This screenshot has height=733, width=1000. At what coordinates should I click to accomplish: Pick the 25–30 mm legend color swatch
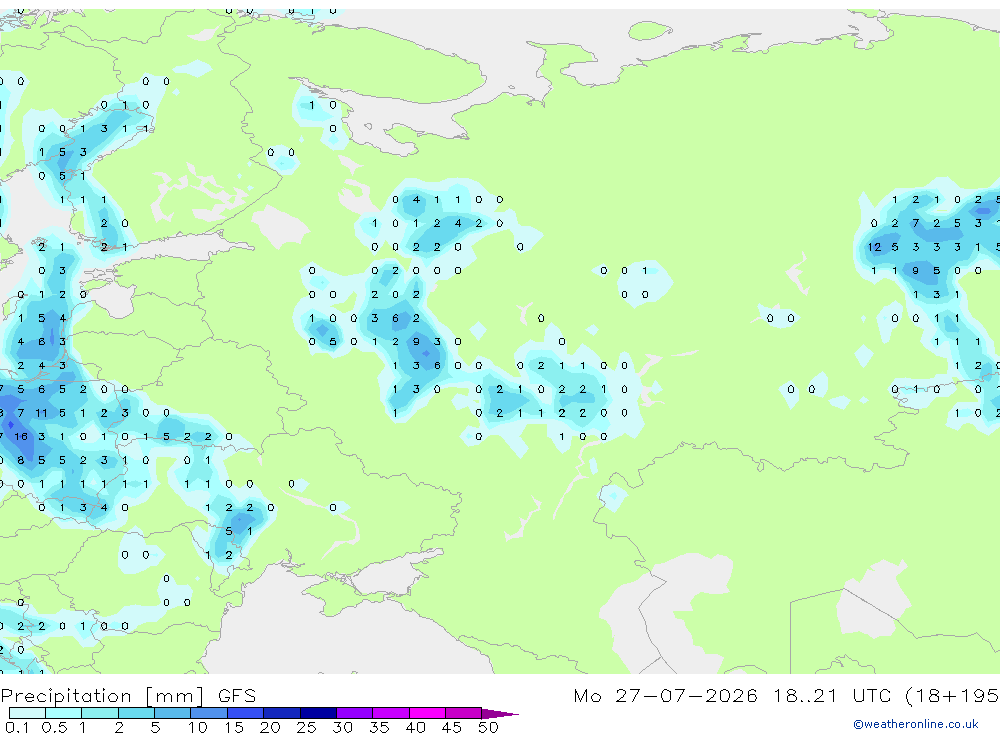[318, 713]
